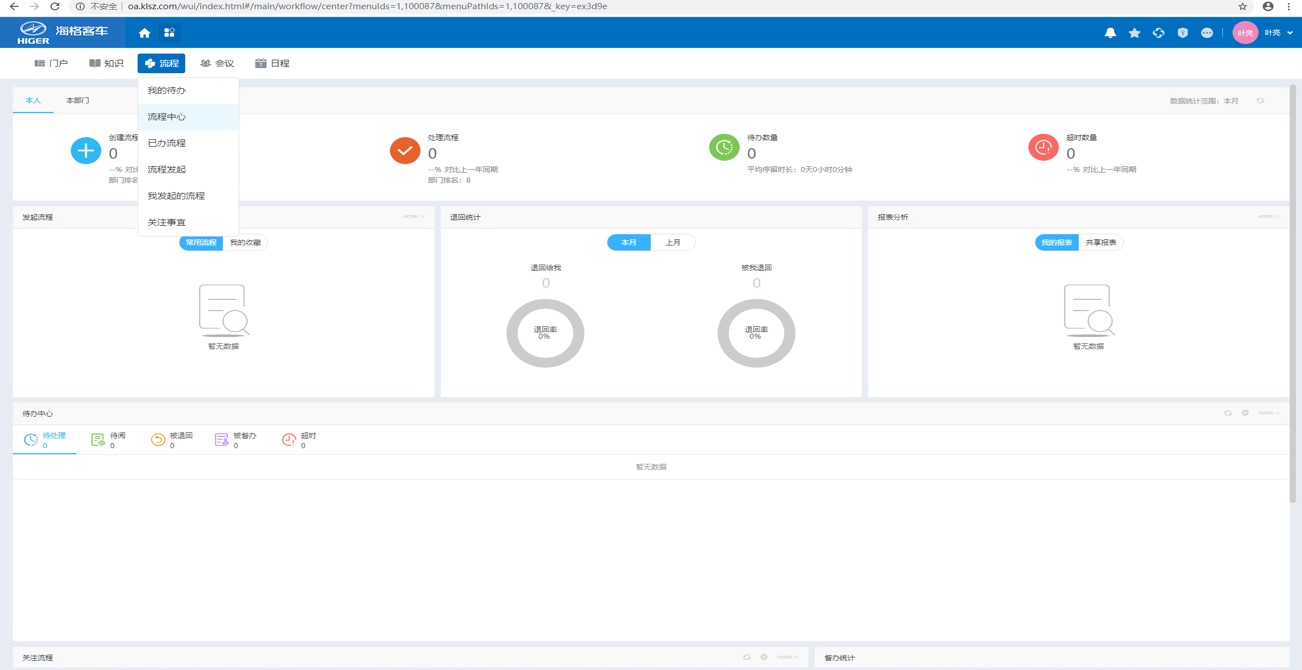Screen dimensions: 1302x670
Task: Toggle 报表分析 to 共享报表
Action: pos(1100,243)
